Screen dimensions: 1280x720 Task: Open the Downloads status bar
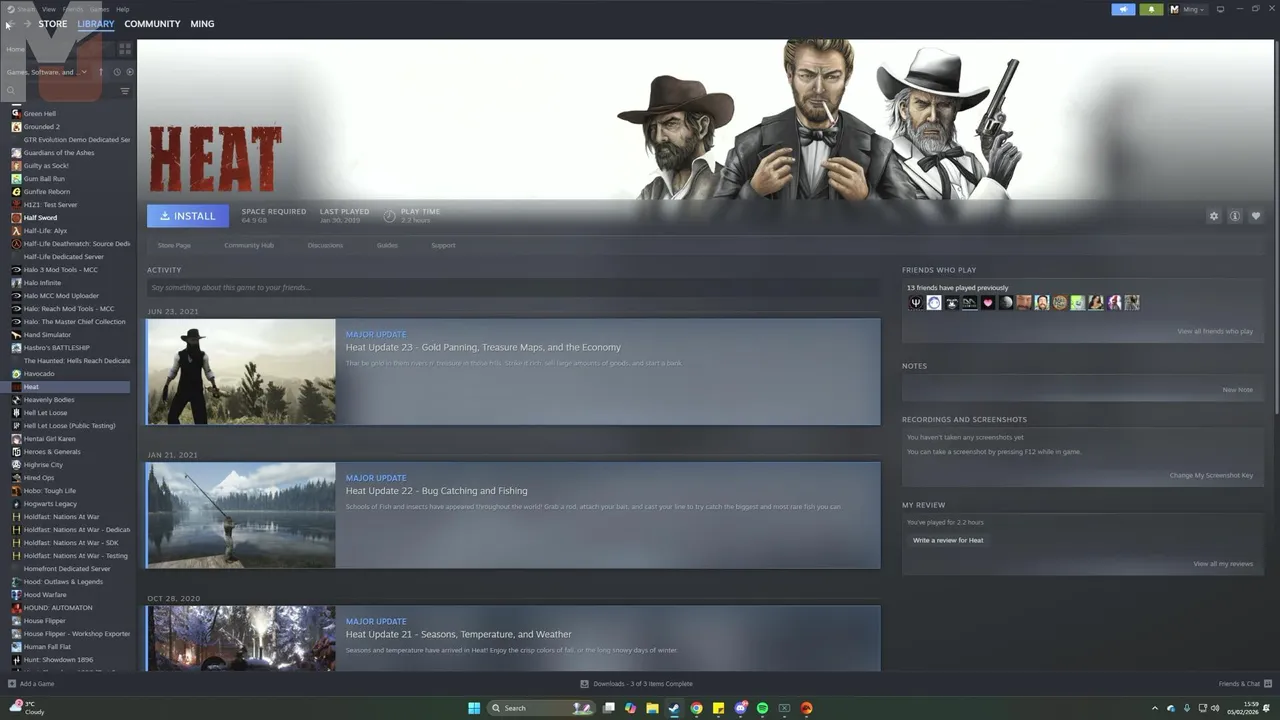click(636, 684)
